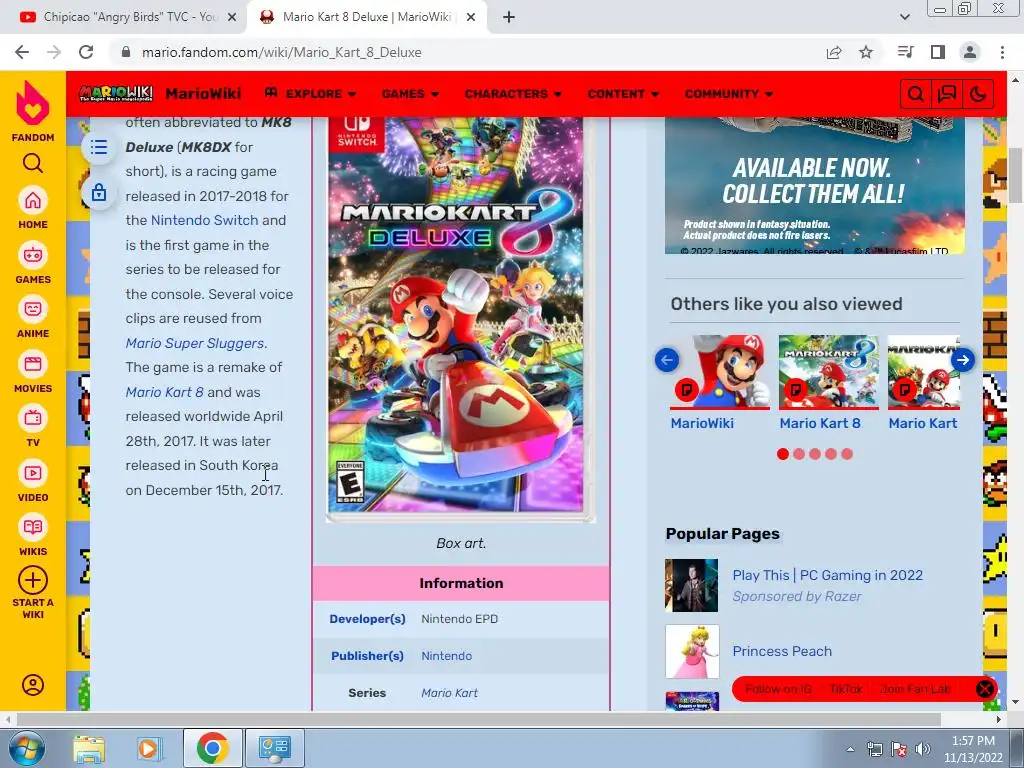Follow the Mario Kart 8 text link
This screenshot has height=768, width=1024.
click(x=165, y=392)
